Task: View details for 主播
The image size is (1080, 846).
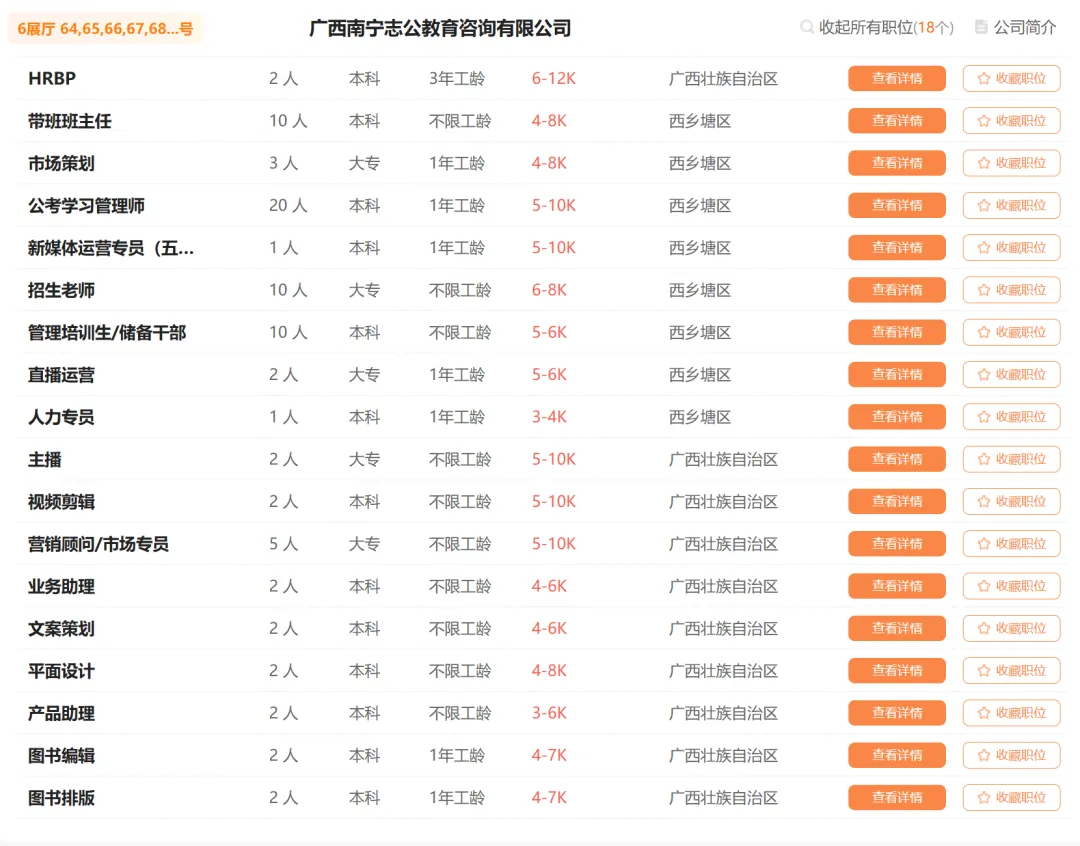Action: (x=897, y=459)
